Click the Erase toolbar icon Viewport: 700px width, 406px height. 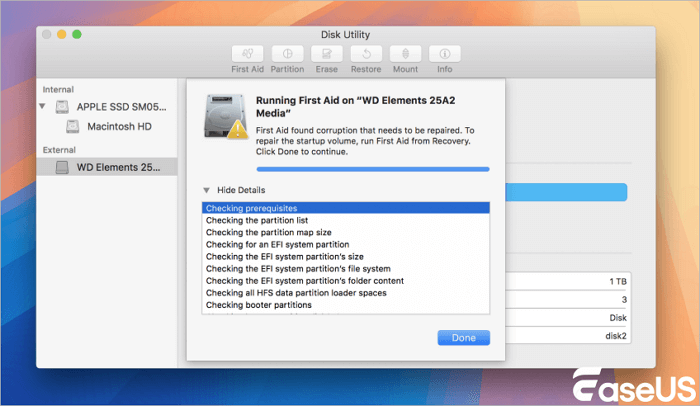326,54
